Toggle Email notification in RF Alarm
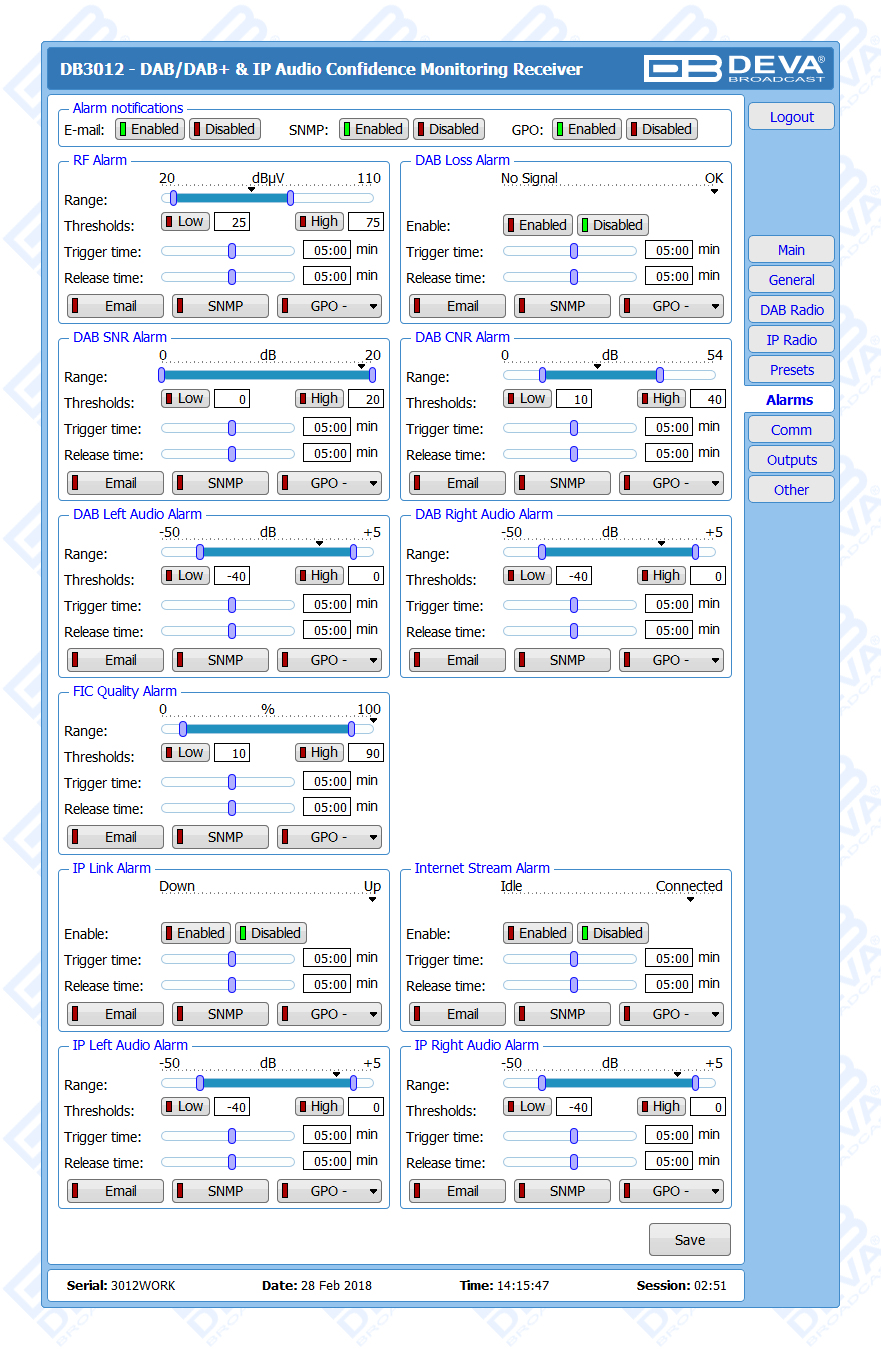 point(115,306)
